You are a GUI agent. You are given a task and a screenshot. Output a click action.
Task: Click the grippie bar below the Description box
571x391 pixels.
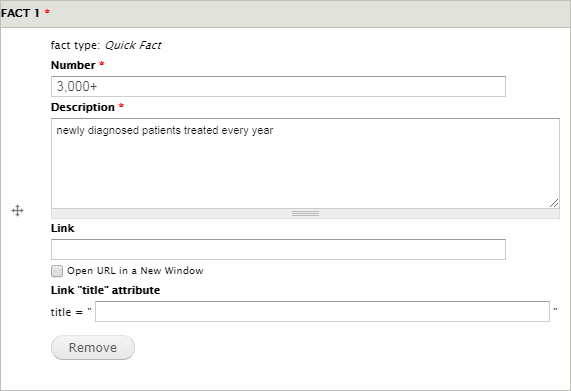[305, 214]
